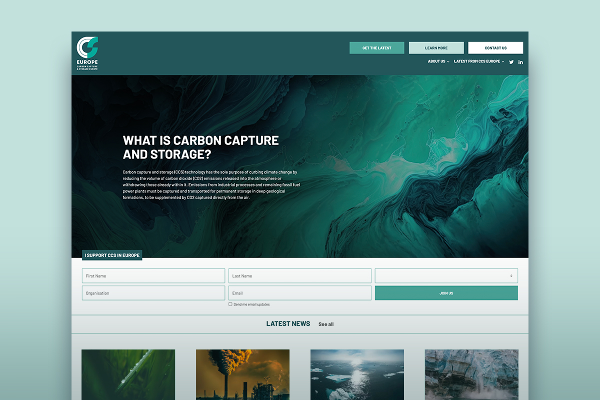Viewport: 600px width, 400px height.
Task: Open the empty dropdown beside Last Name
Action: [x=446, y=276]
